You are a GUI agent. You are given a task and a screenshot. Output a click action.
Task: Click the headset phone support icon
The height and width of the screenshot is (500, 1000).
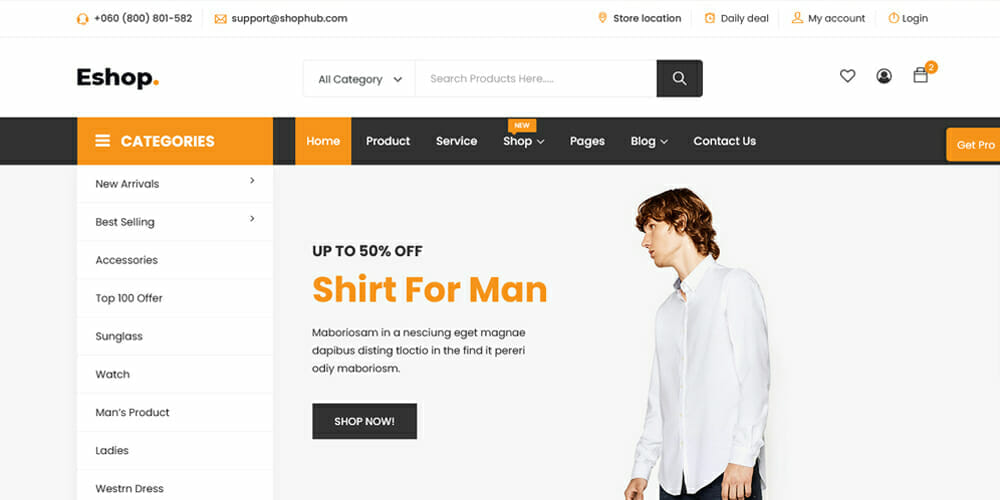pos(82,18)
